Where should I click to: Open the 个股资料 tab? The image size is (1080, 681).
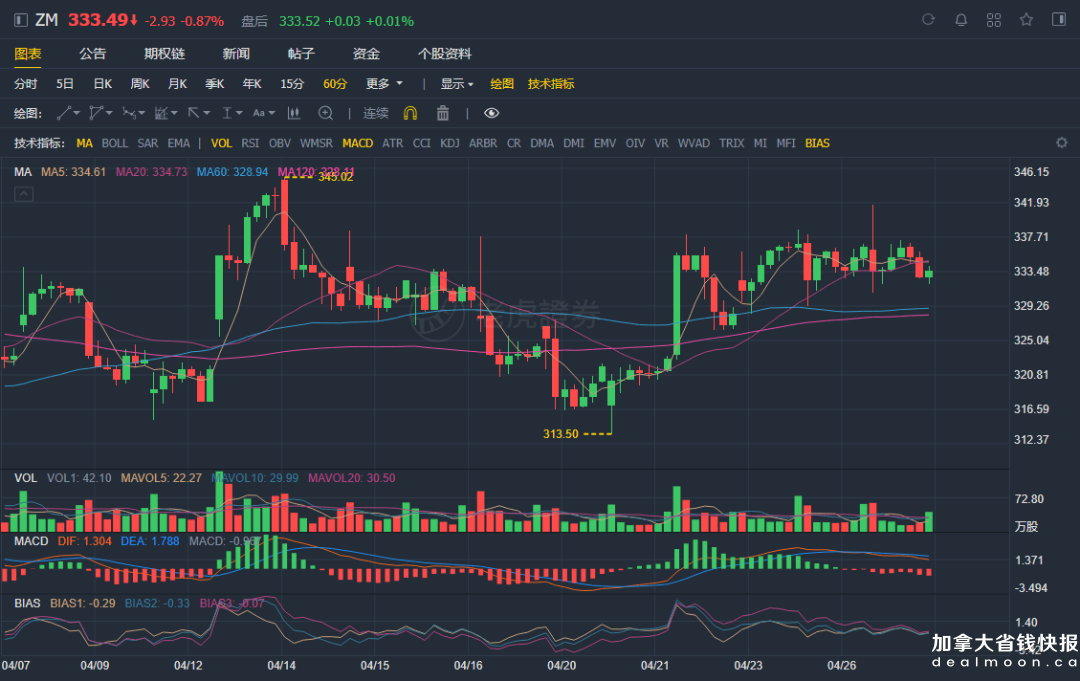coord(444,54)
